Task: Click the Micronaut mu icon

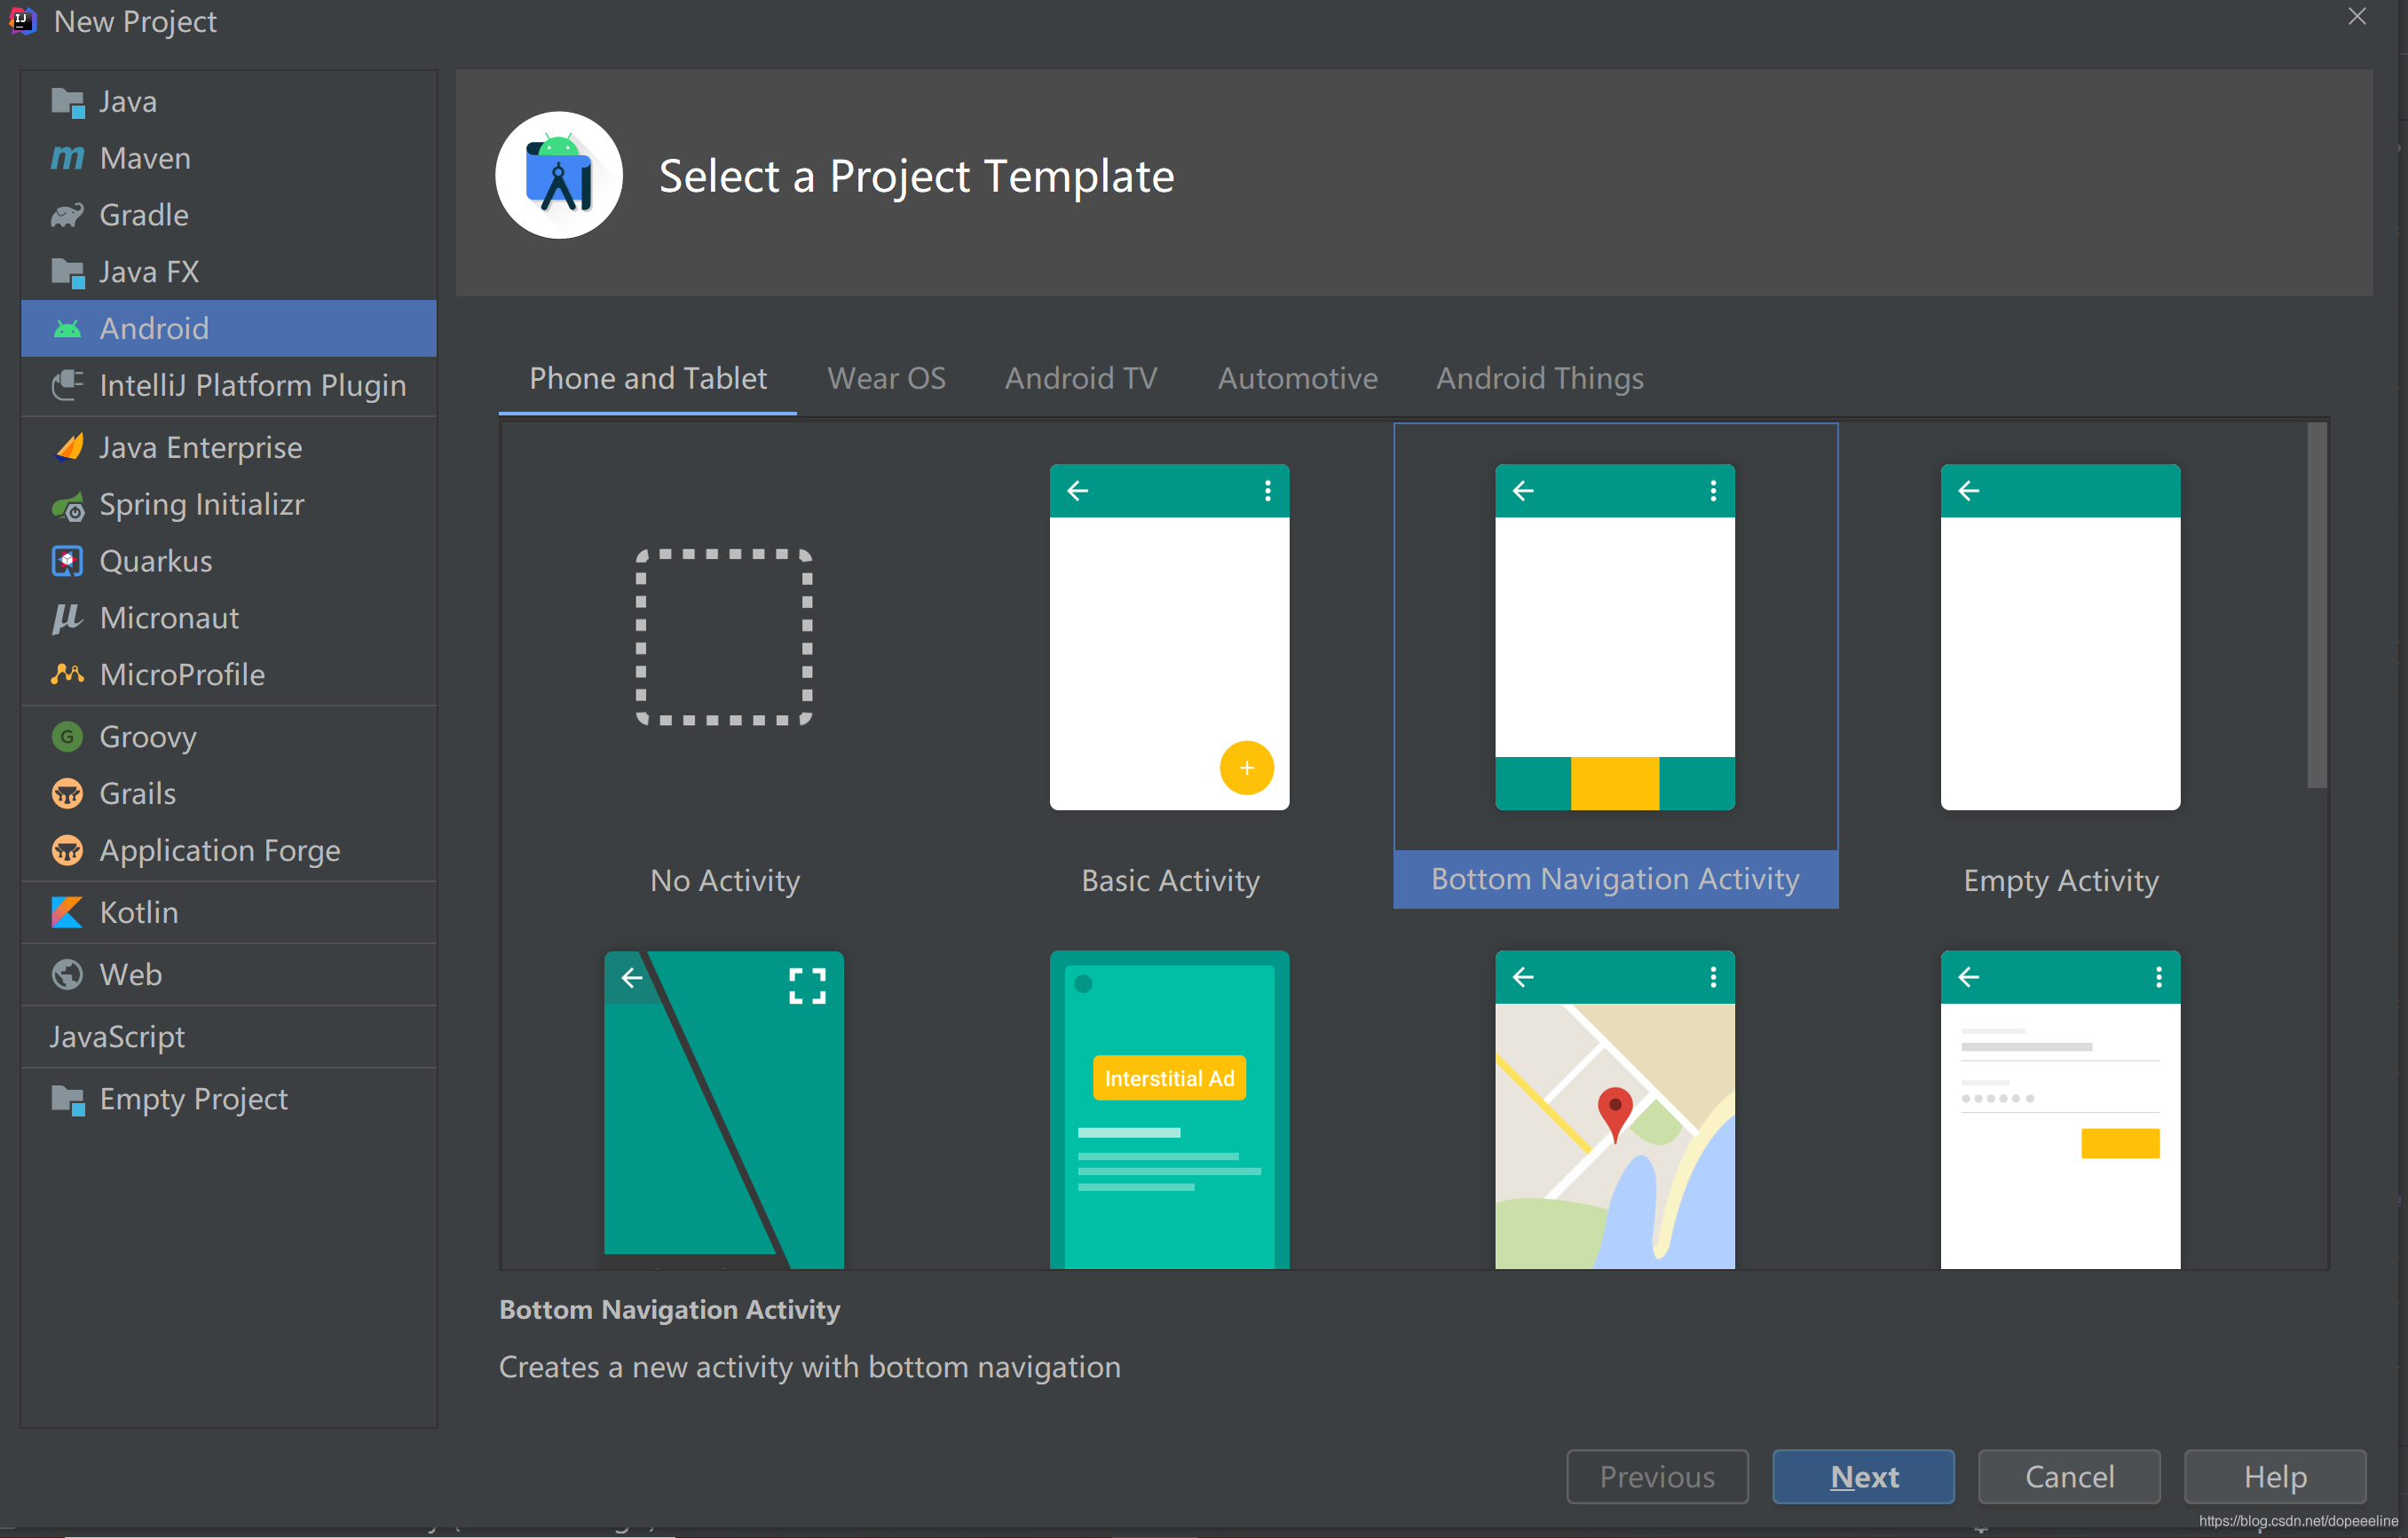Action: (67, 618)
